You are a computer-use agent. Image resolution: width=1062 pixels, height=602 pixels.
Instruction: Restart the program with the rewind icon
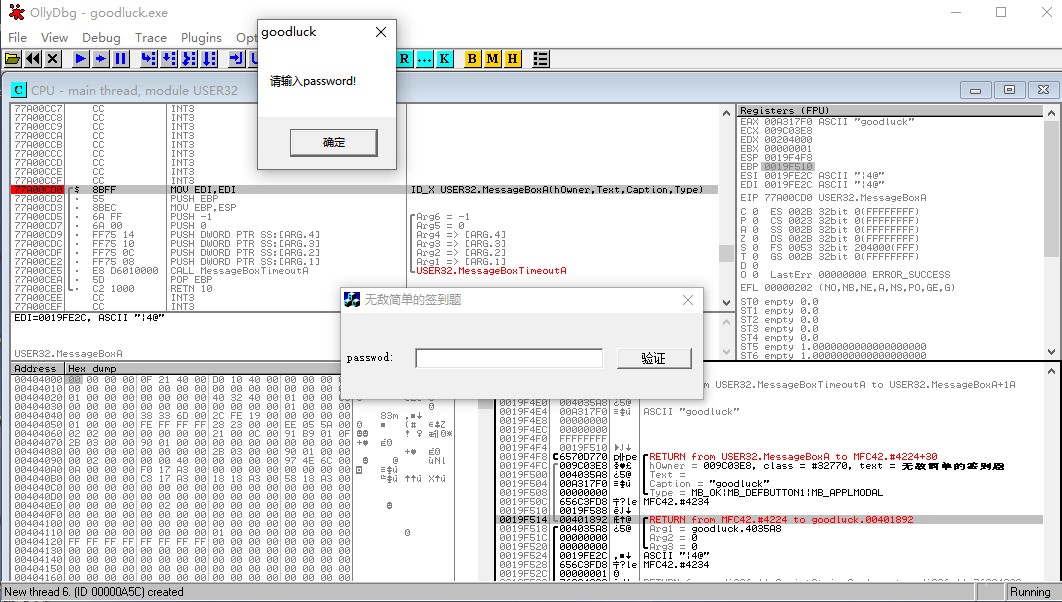click(33, 59)
